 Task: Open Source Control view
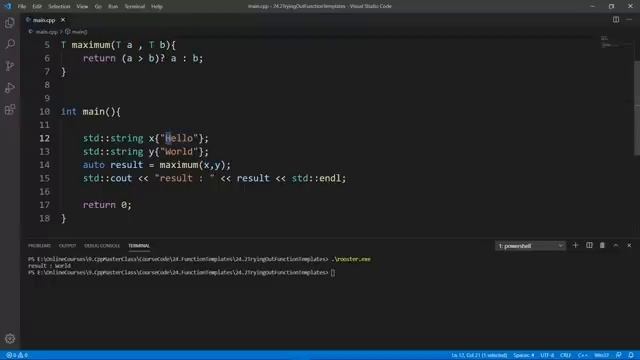pyautogui.click(x=10, y=66)
